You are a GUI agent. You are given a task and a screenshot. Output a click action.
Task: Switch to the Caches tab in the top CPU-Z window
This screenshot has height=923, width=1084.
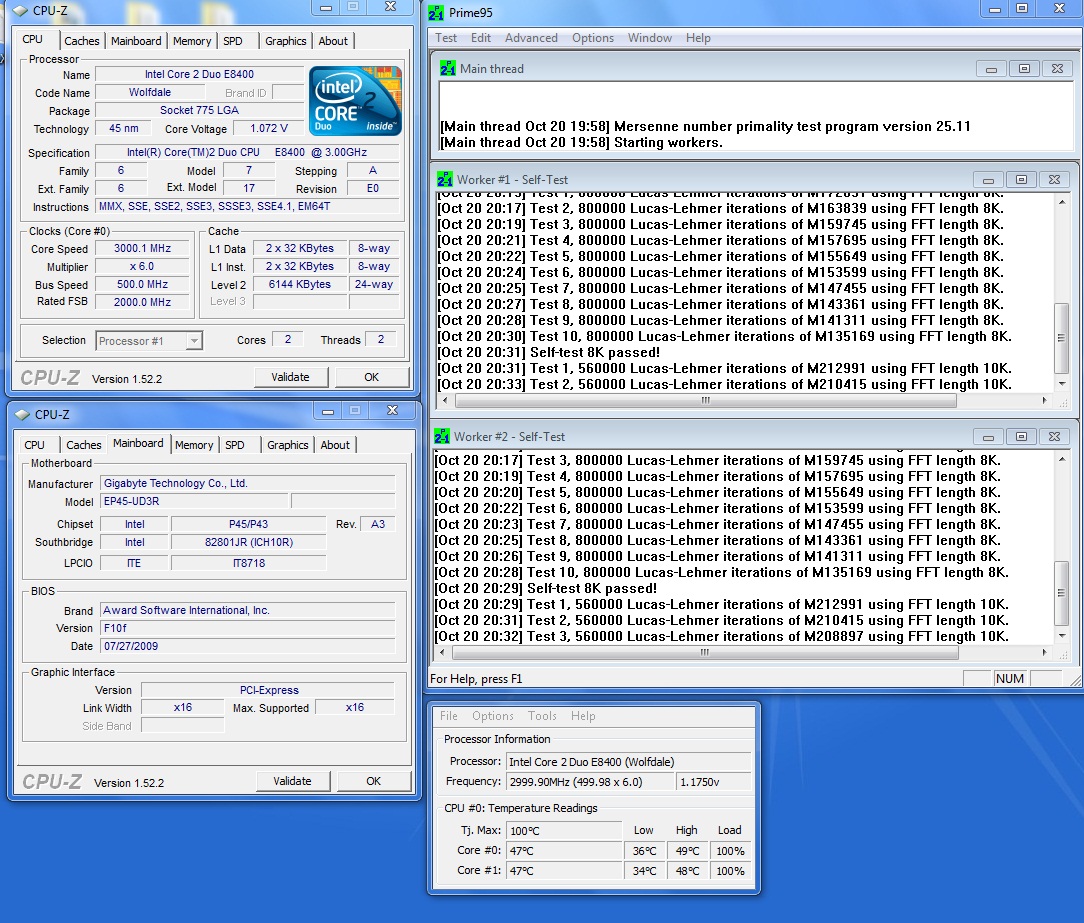click(x=82, y=41)
